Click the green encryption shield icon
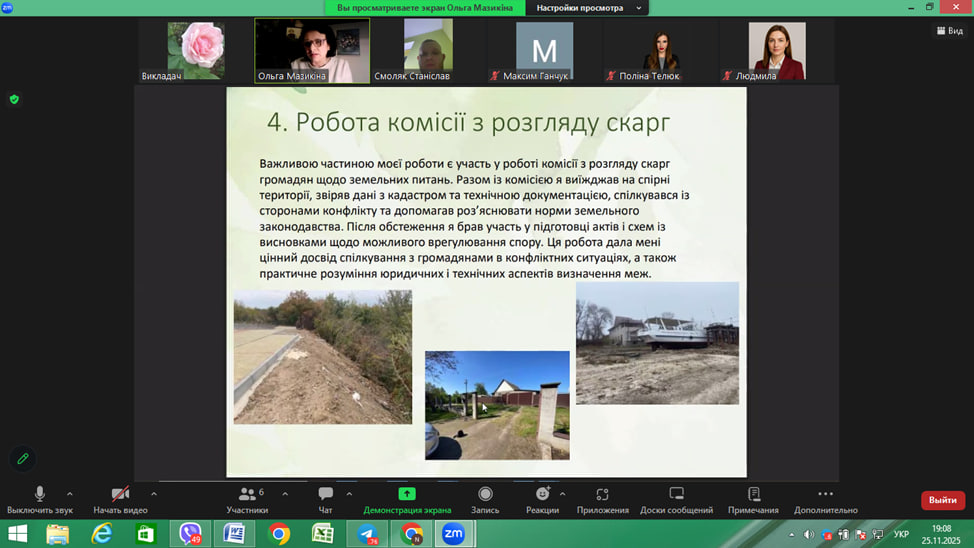The image size is (974, 548). tap(14, 99)
